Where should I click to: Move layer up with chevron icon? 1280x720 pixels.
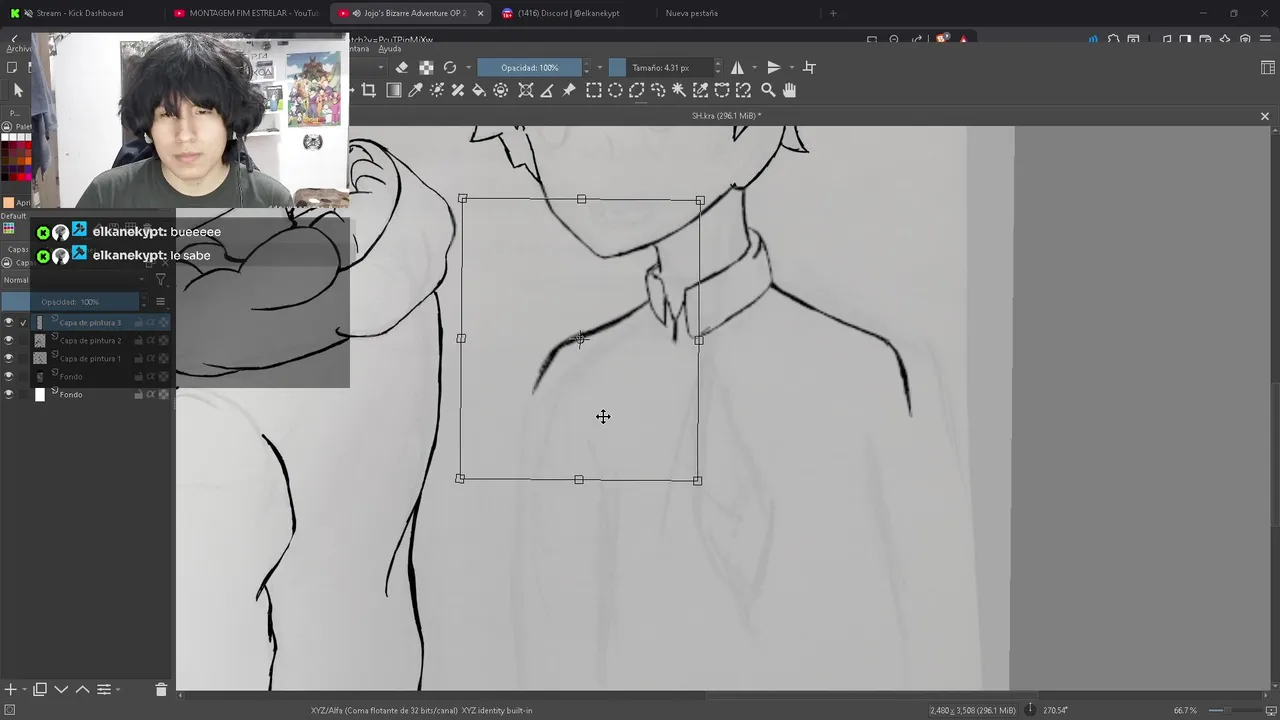(82, 689)
